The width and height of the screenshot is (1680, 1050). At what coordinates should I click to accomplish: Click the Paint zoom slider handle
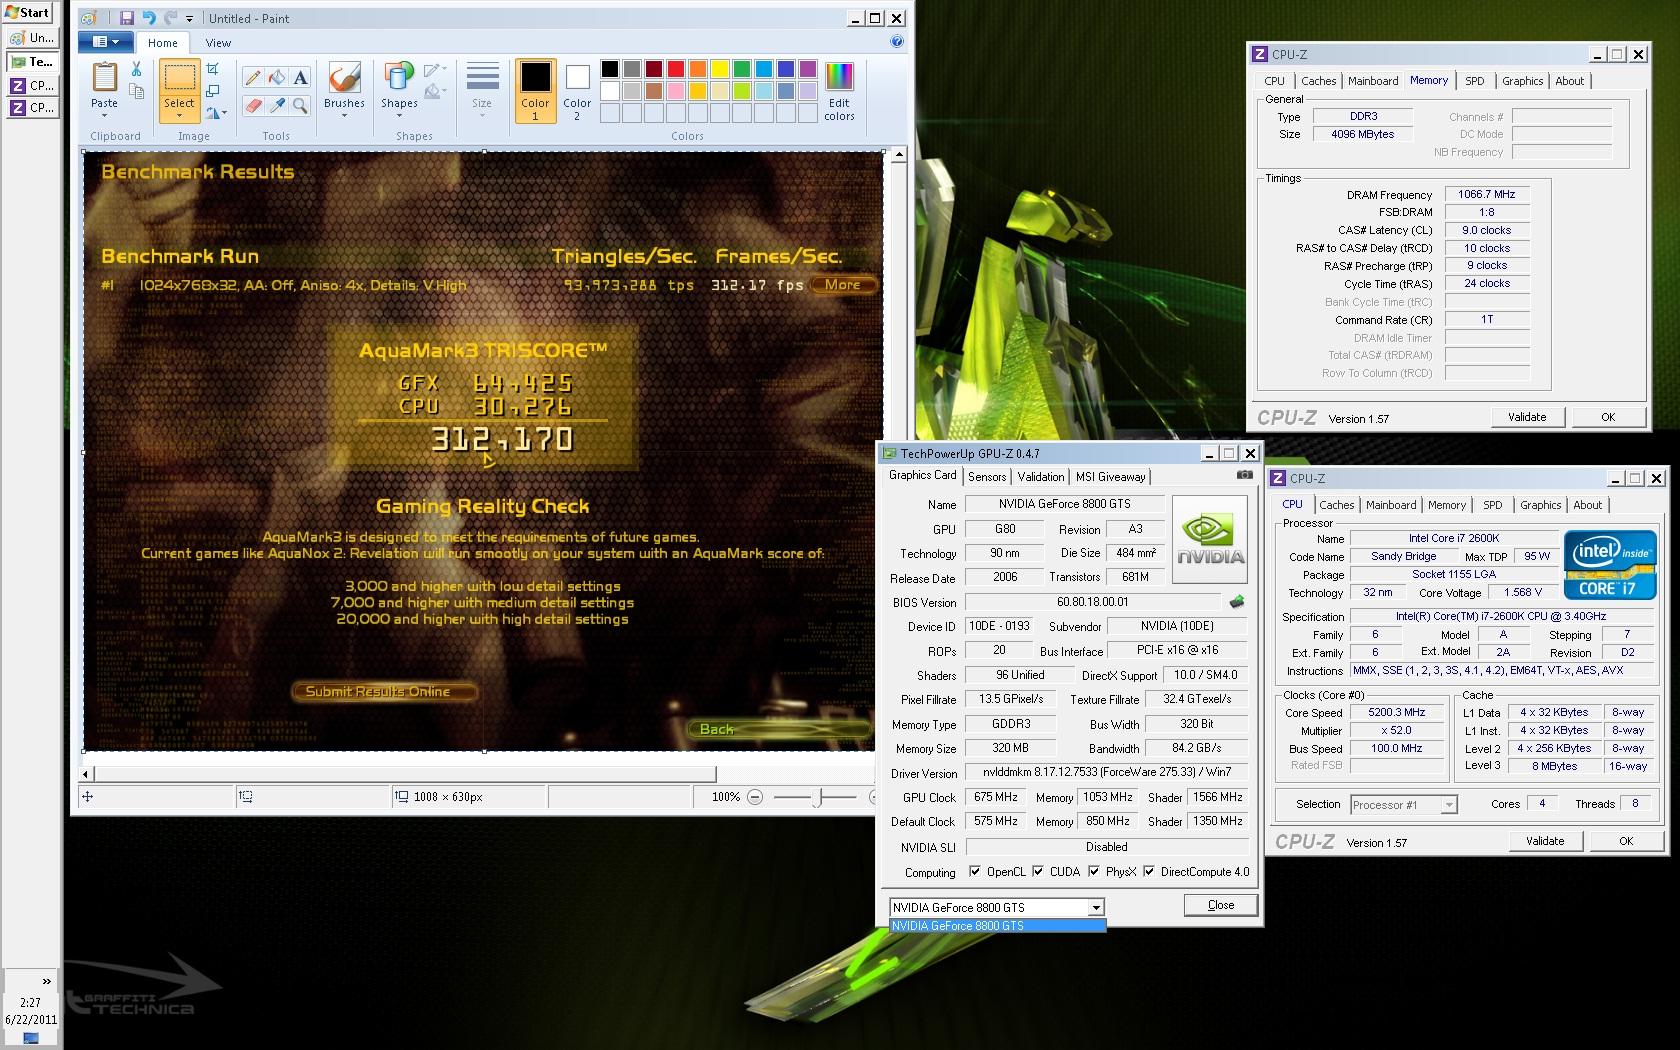pos(817,797)
